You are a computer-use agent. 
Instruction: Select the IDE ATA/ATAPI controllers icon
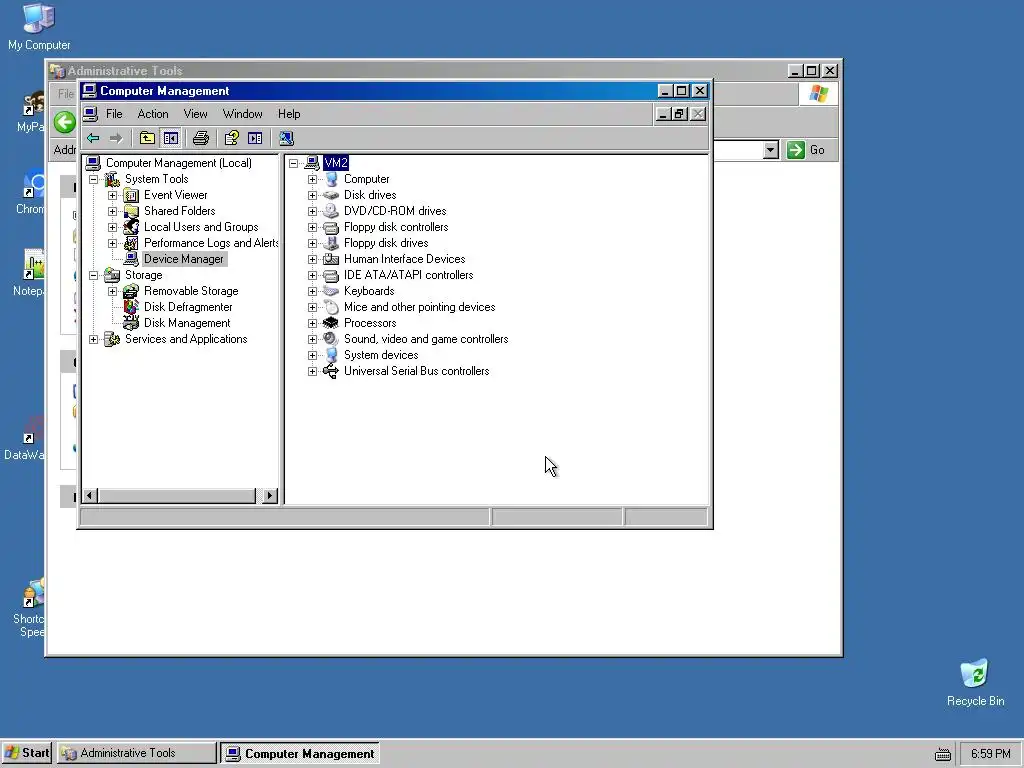tap(331, 275)
